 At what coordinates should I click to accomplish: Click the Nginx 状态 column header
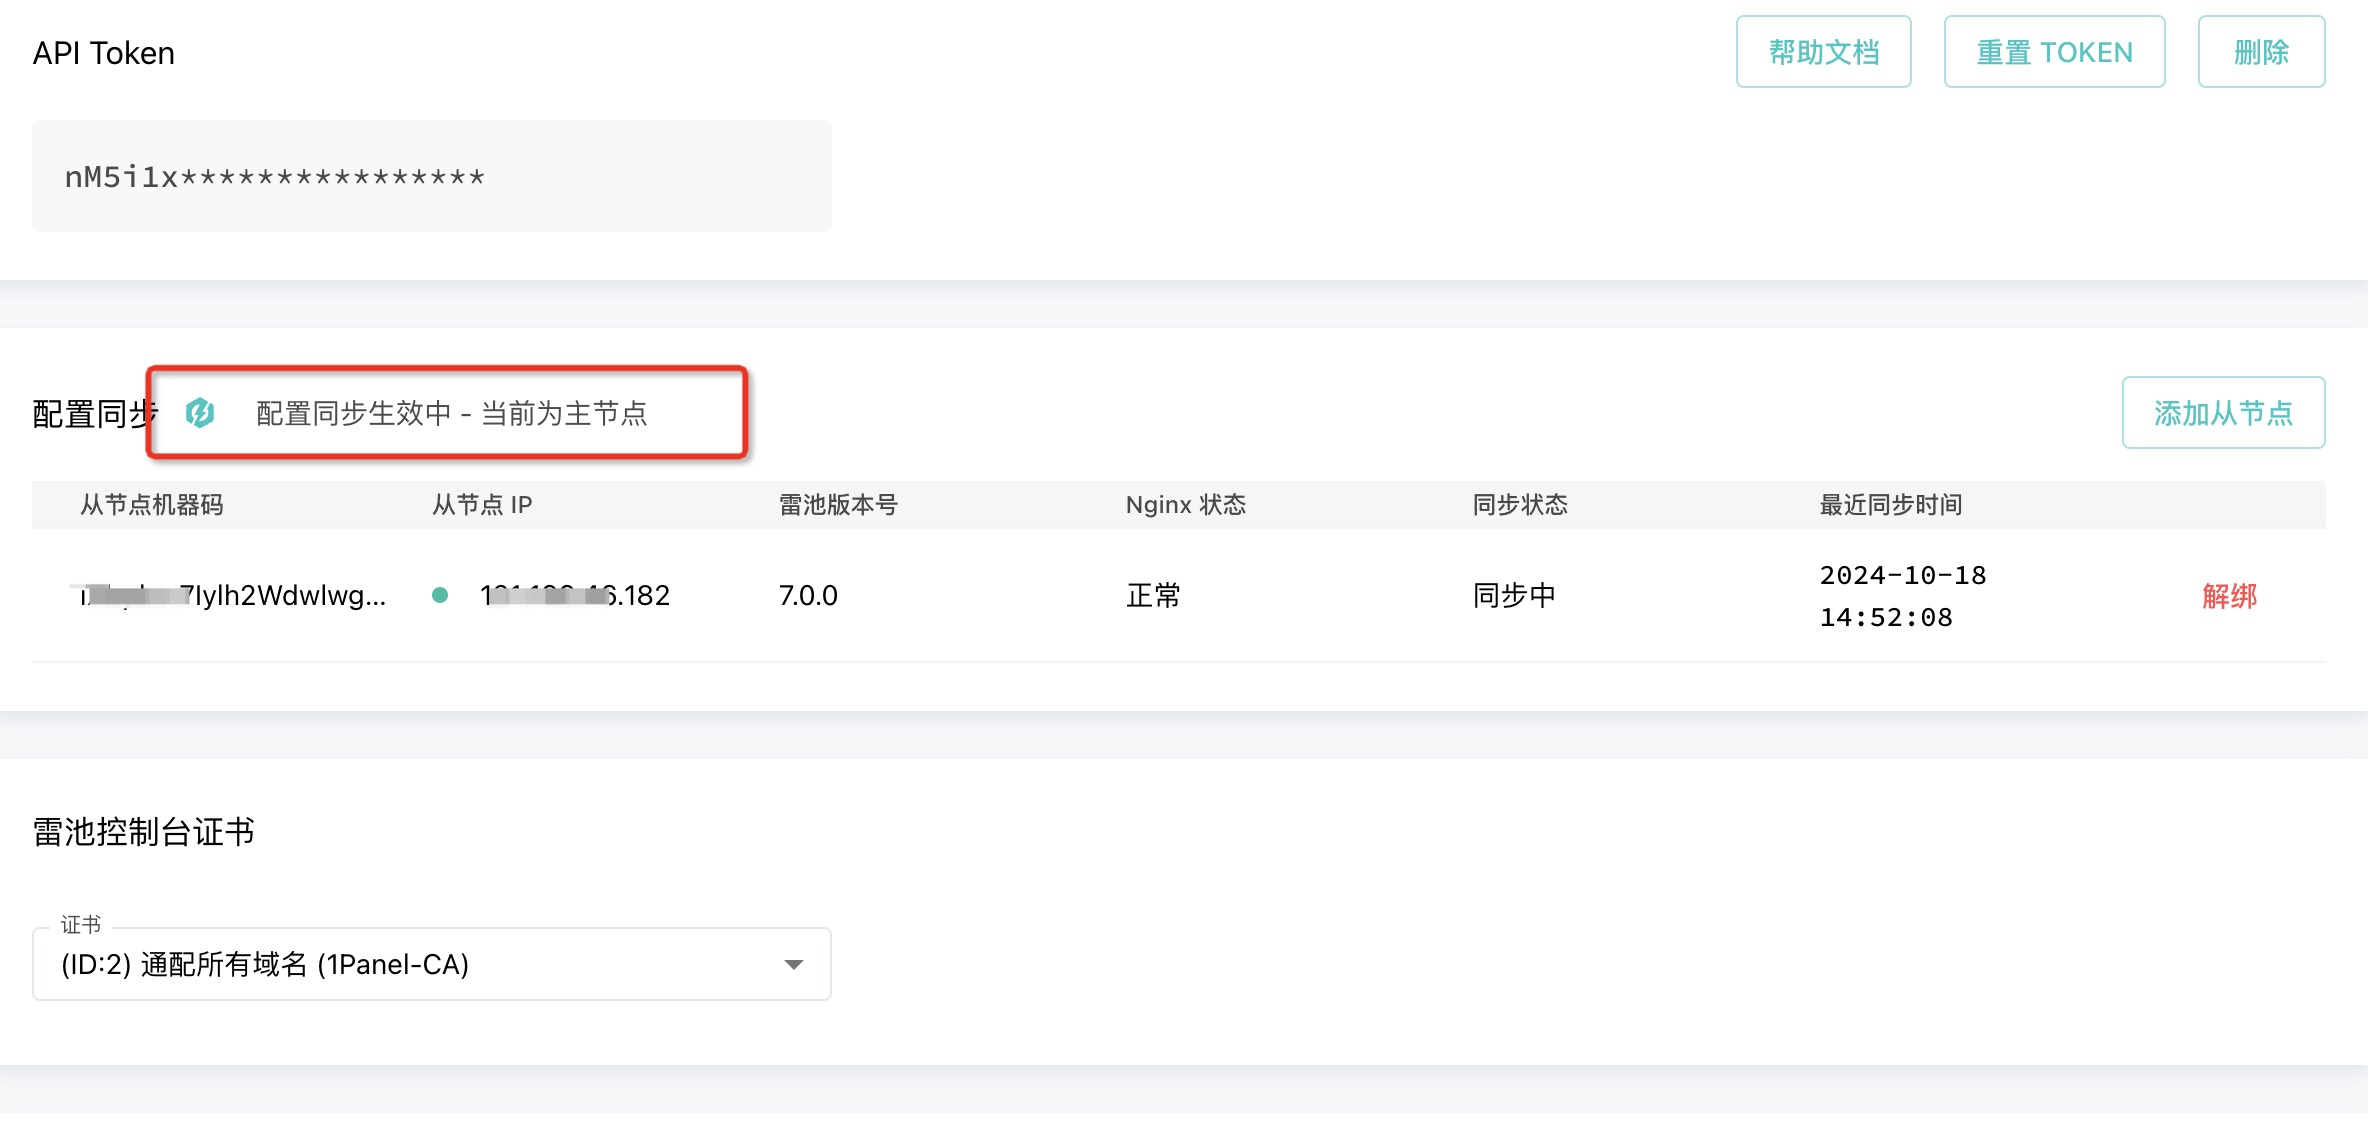tap(1185, 505)
